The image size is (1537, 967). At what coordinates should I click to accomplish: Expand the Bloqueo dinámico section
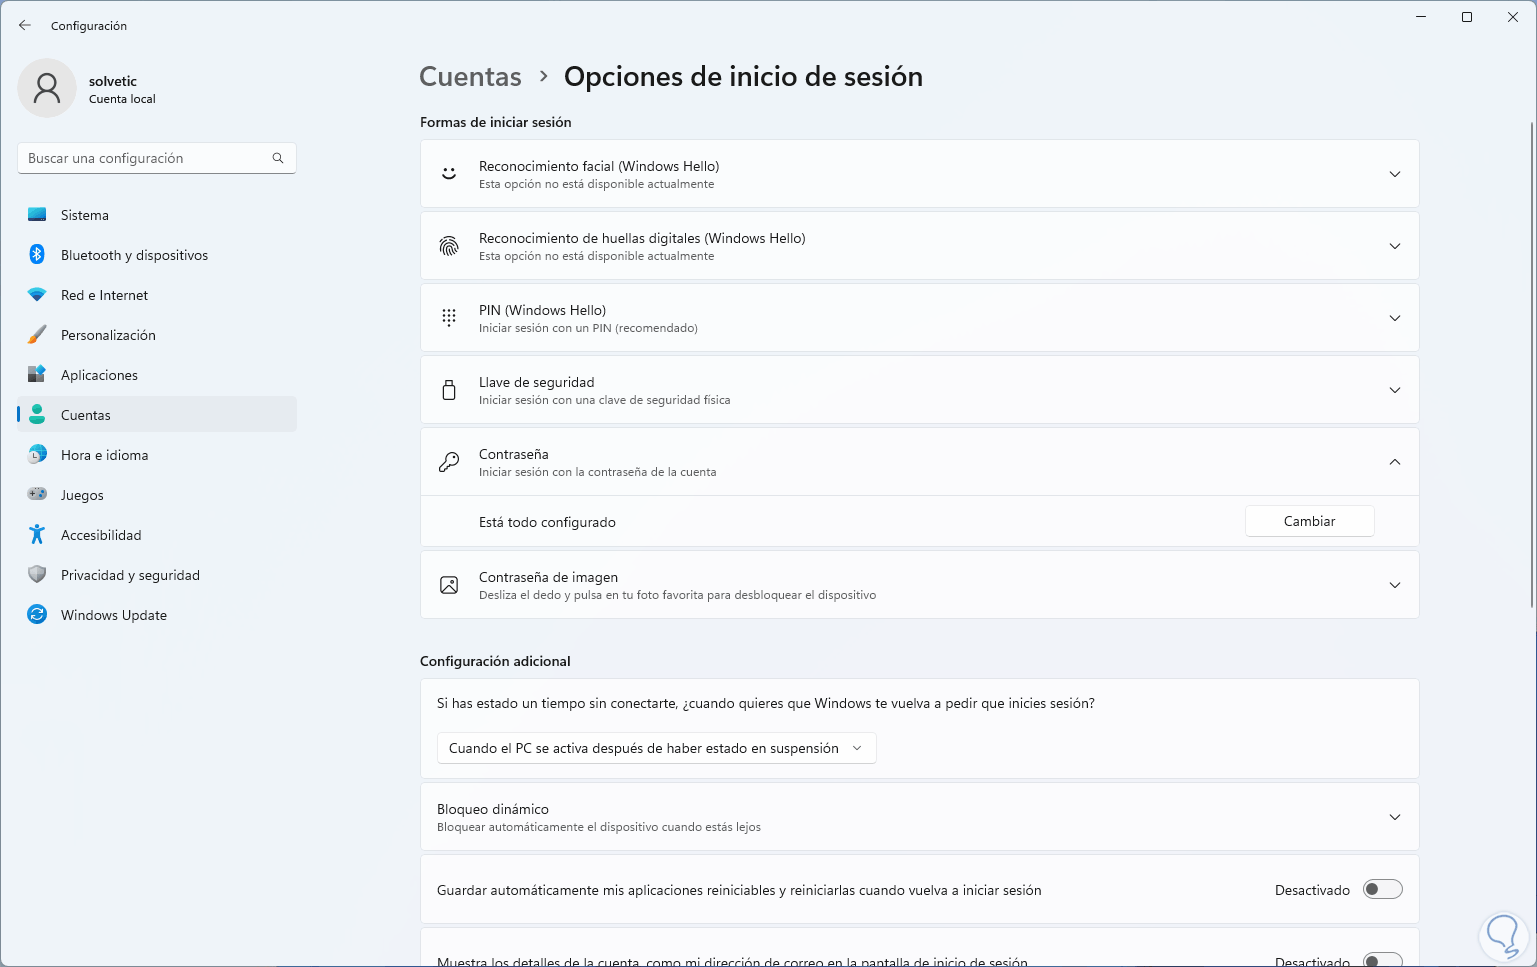point(1394,817)
